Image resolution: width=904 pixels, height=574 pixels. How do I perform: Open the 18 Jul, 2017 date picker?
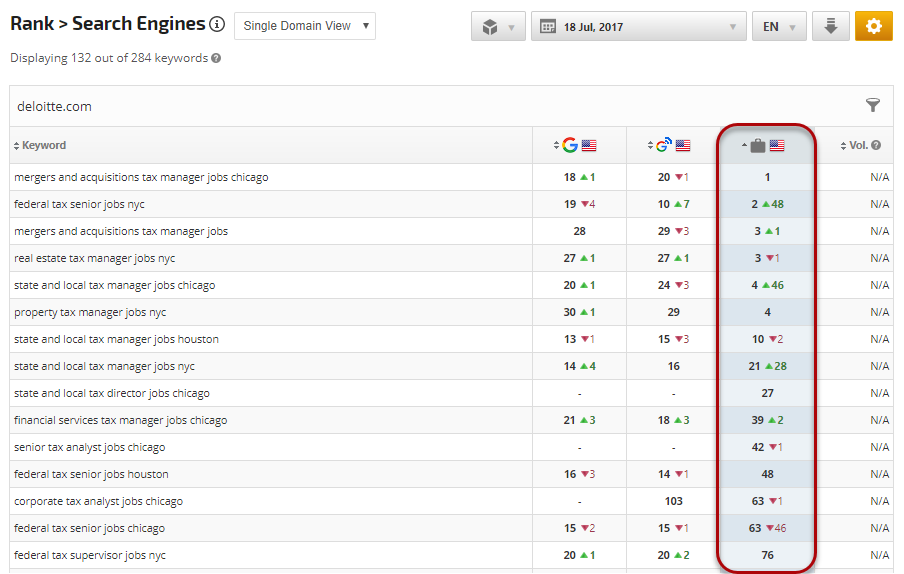pos(638,27)
